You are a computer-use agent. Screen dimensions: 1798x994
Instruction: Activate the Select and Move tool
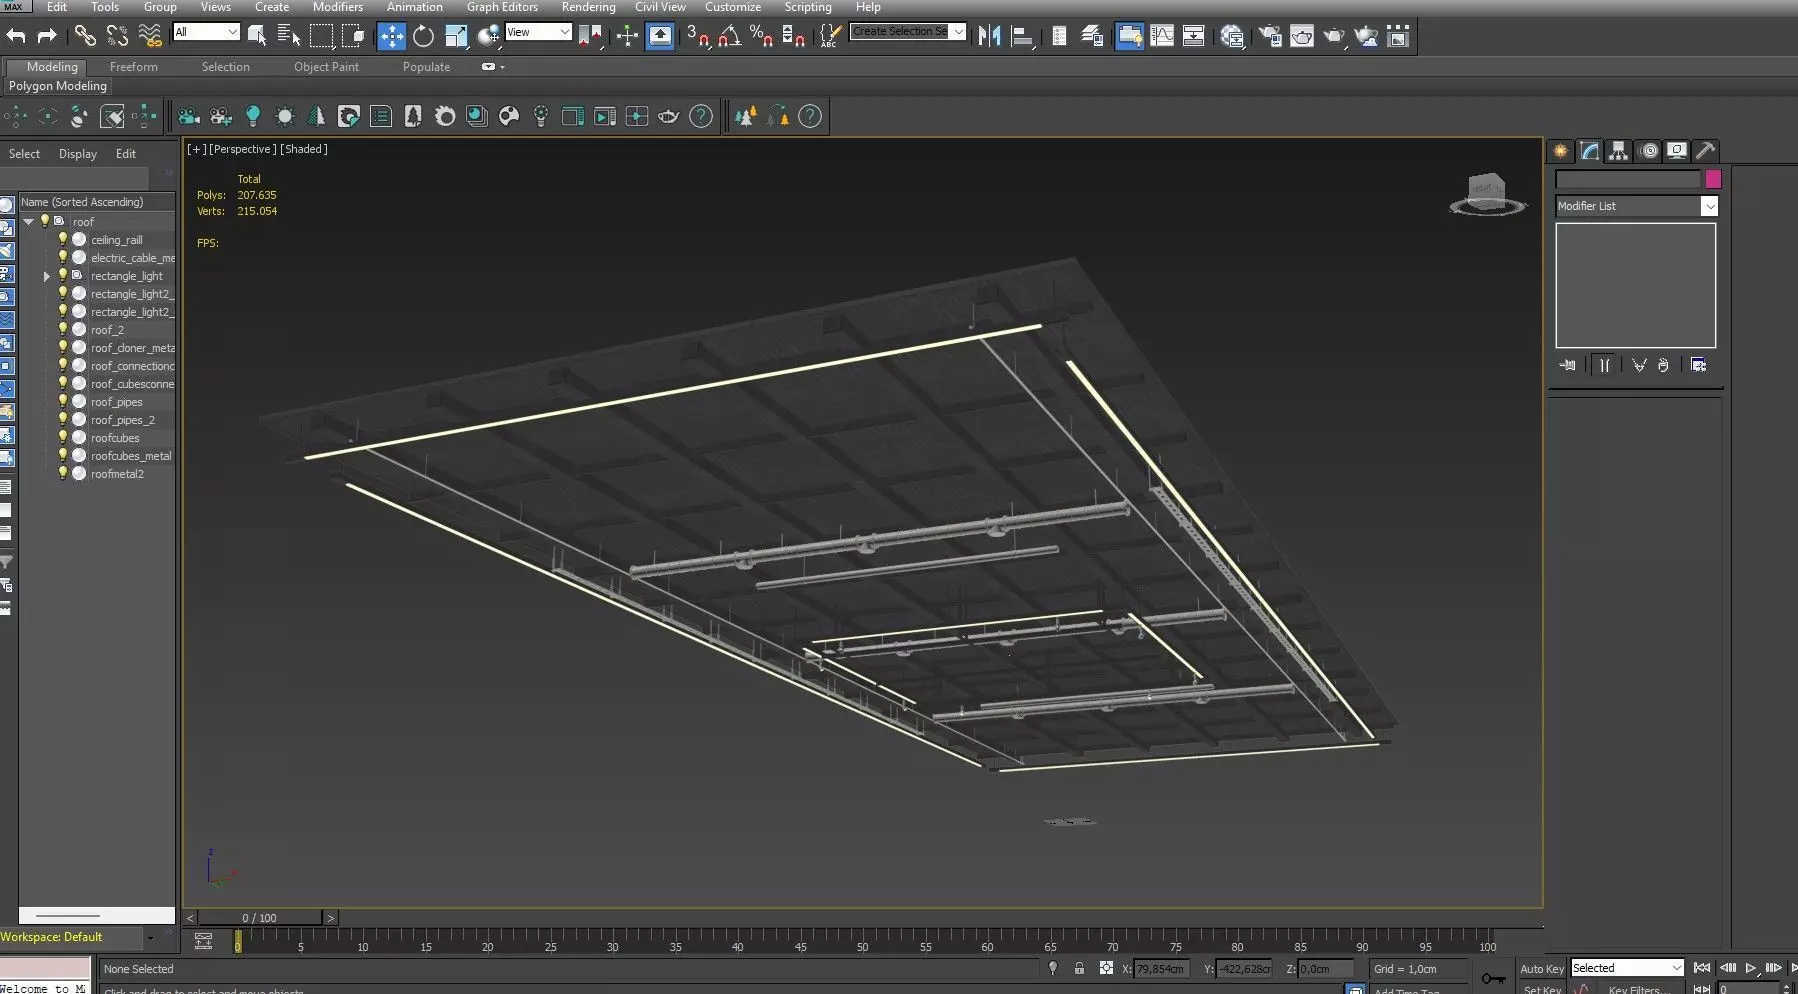point(391,36)
